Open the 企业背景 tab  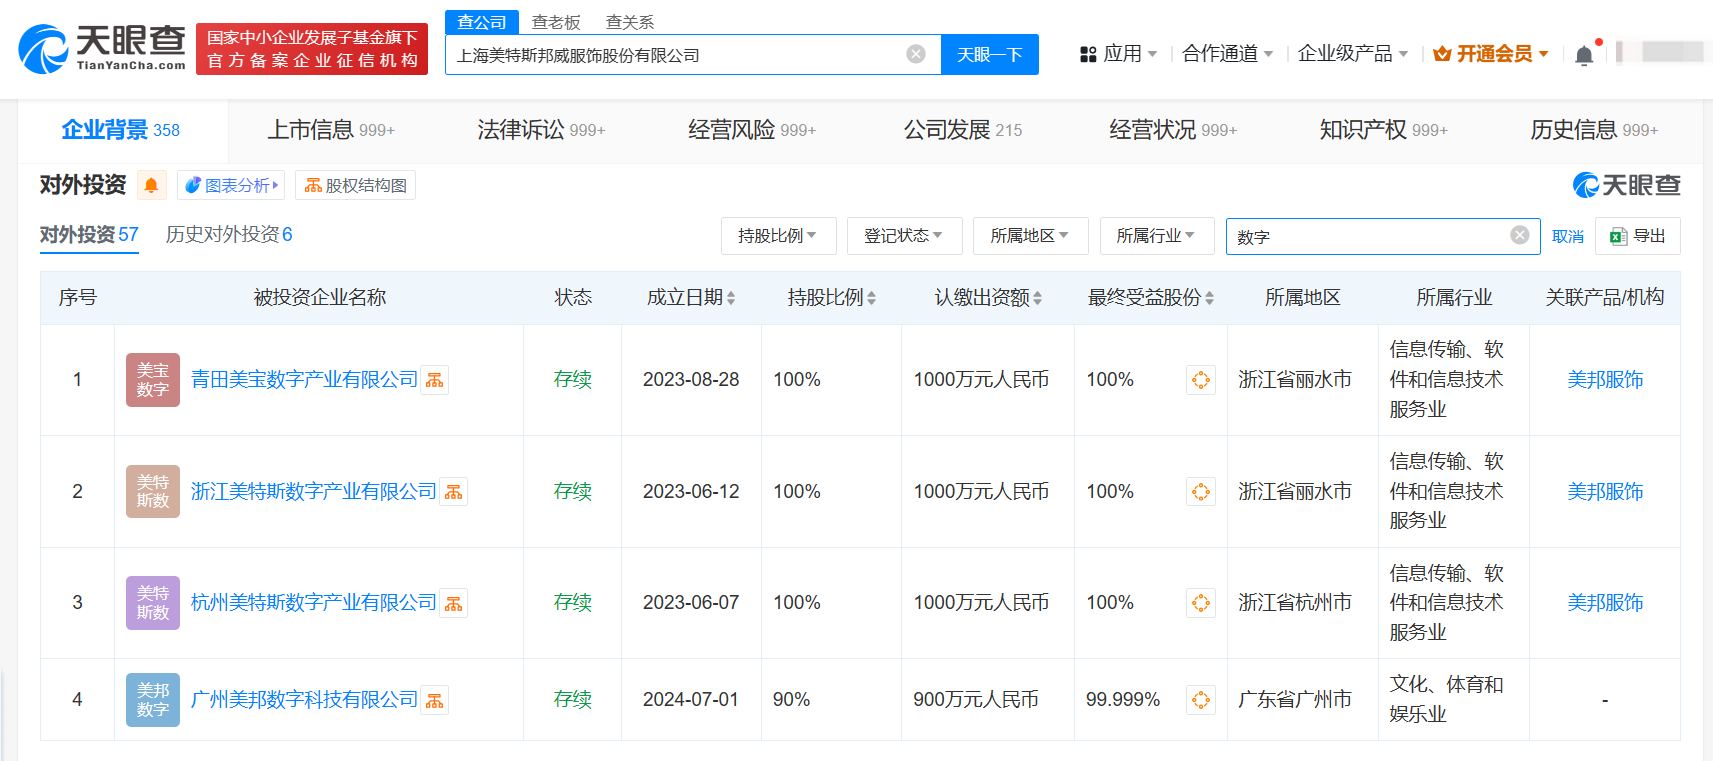coord(121,130)
